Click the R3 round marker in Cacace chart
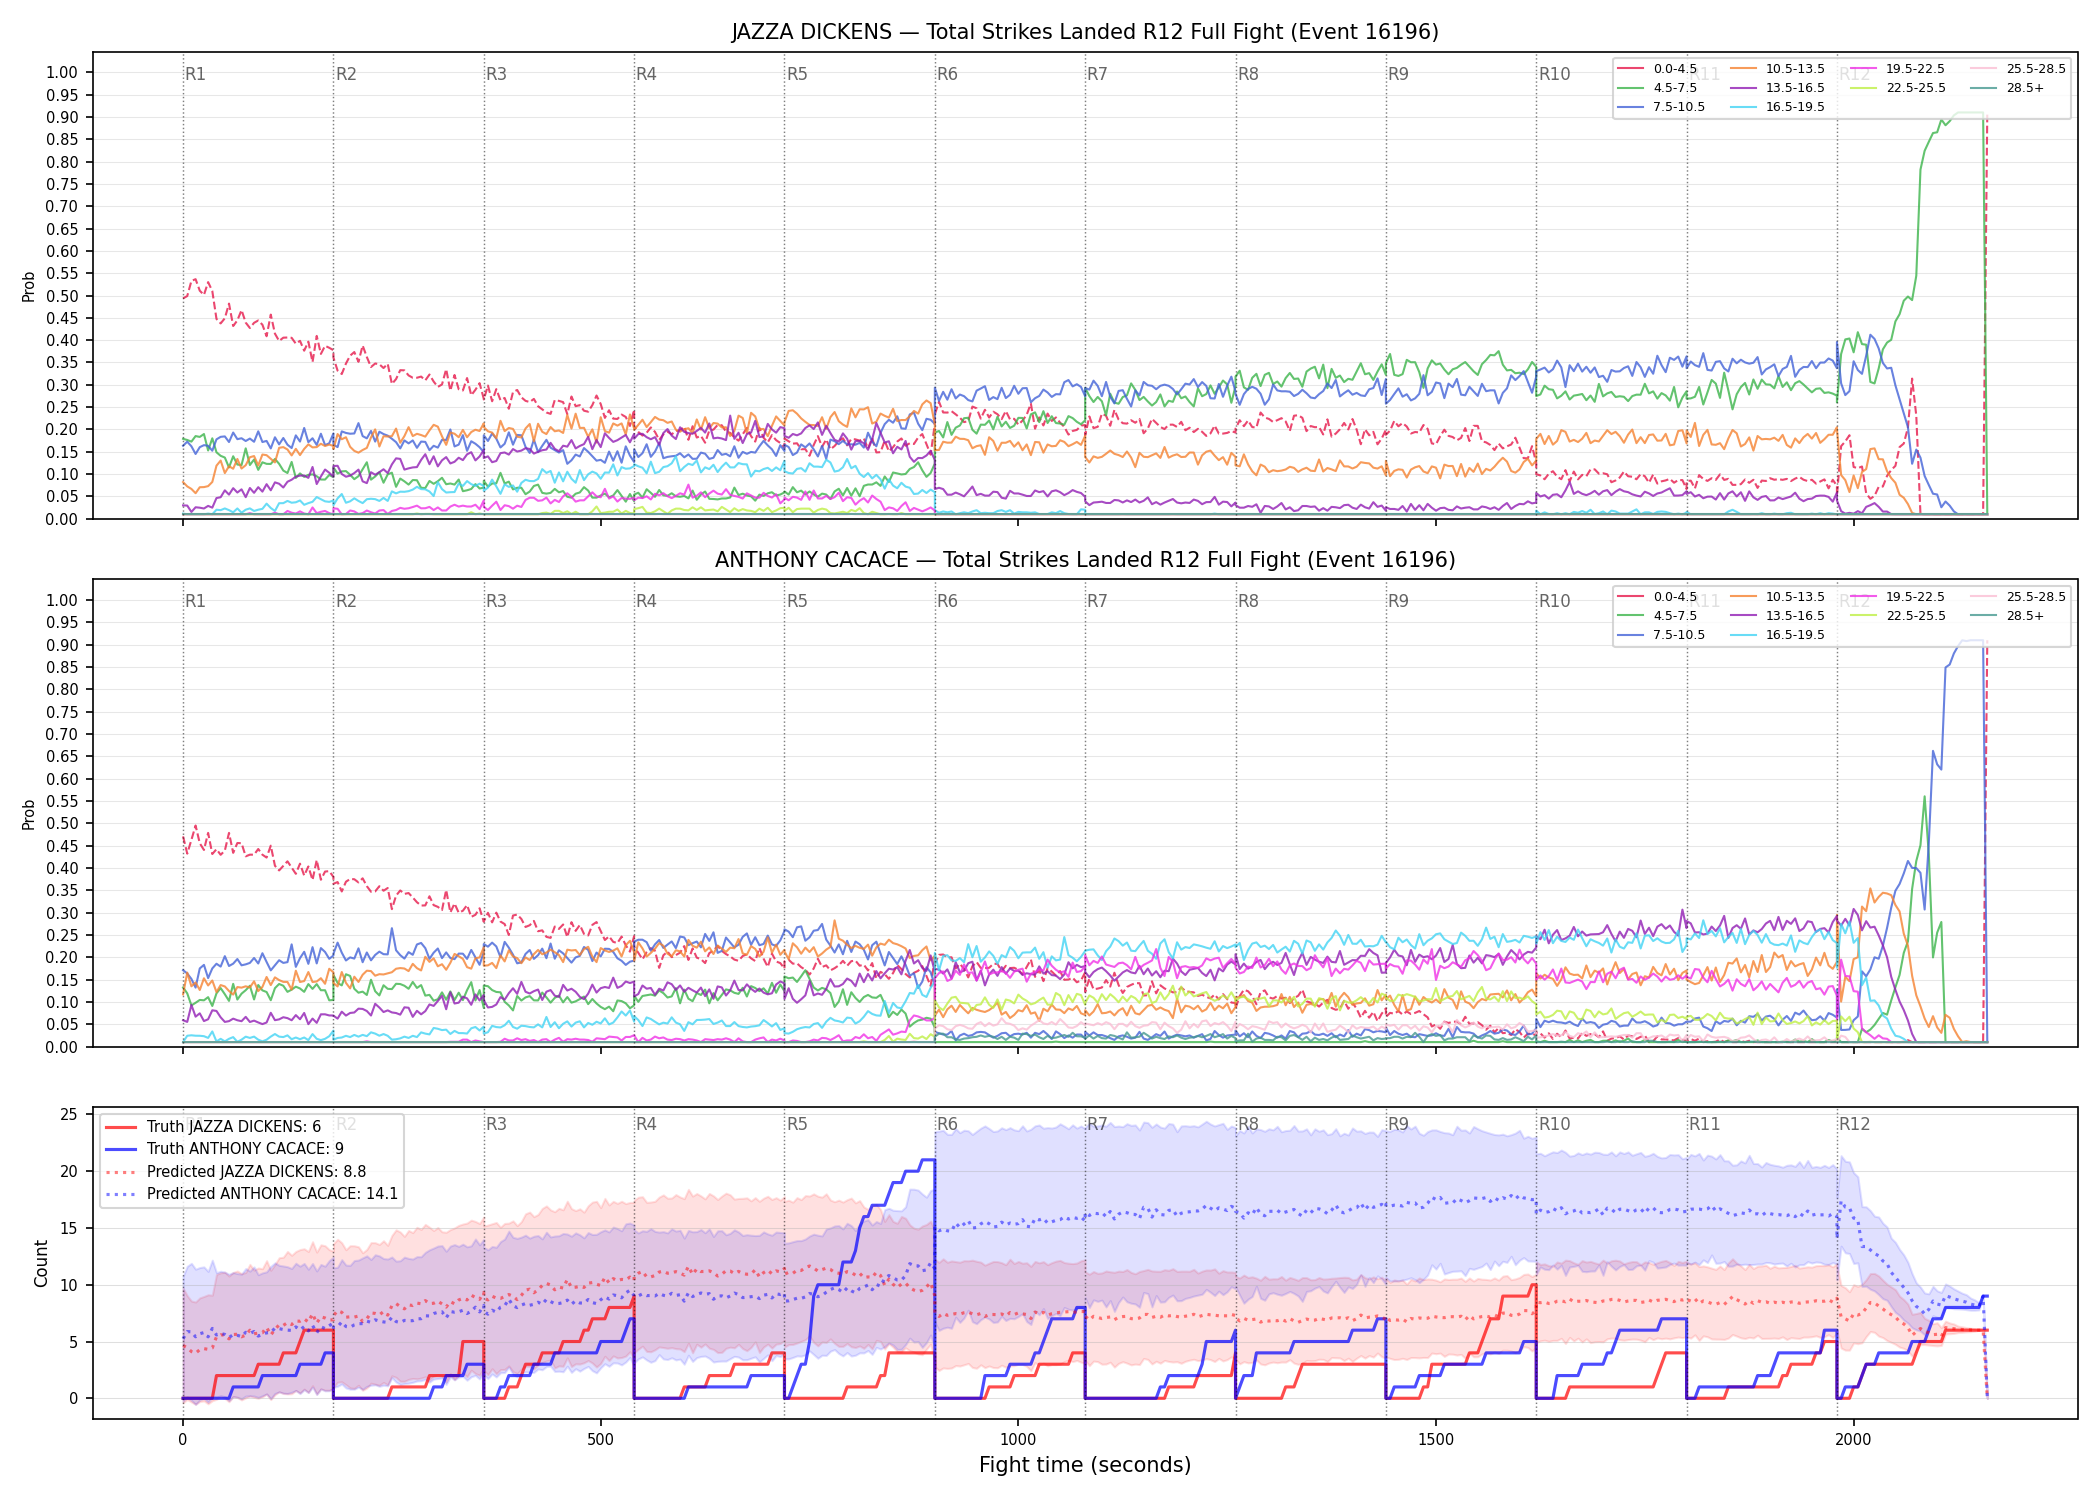 tap(496, 601)
